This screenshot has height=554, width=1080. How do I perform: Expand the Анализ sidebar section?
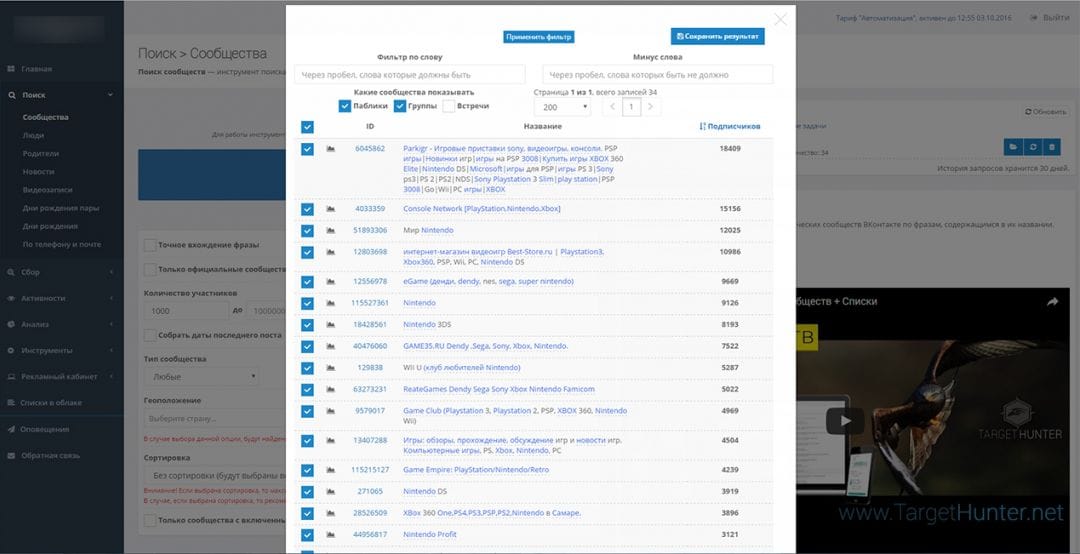[61, 325]
